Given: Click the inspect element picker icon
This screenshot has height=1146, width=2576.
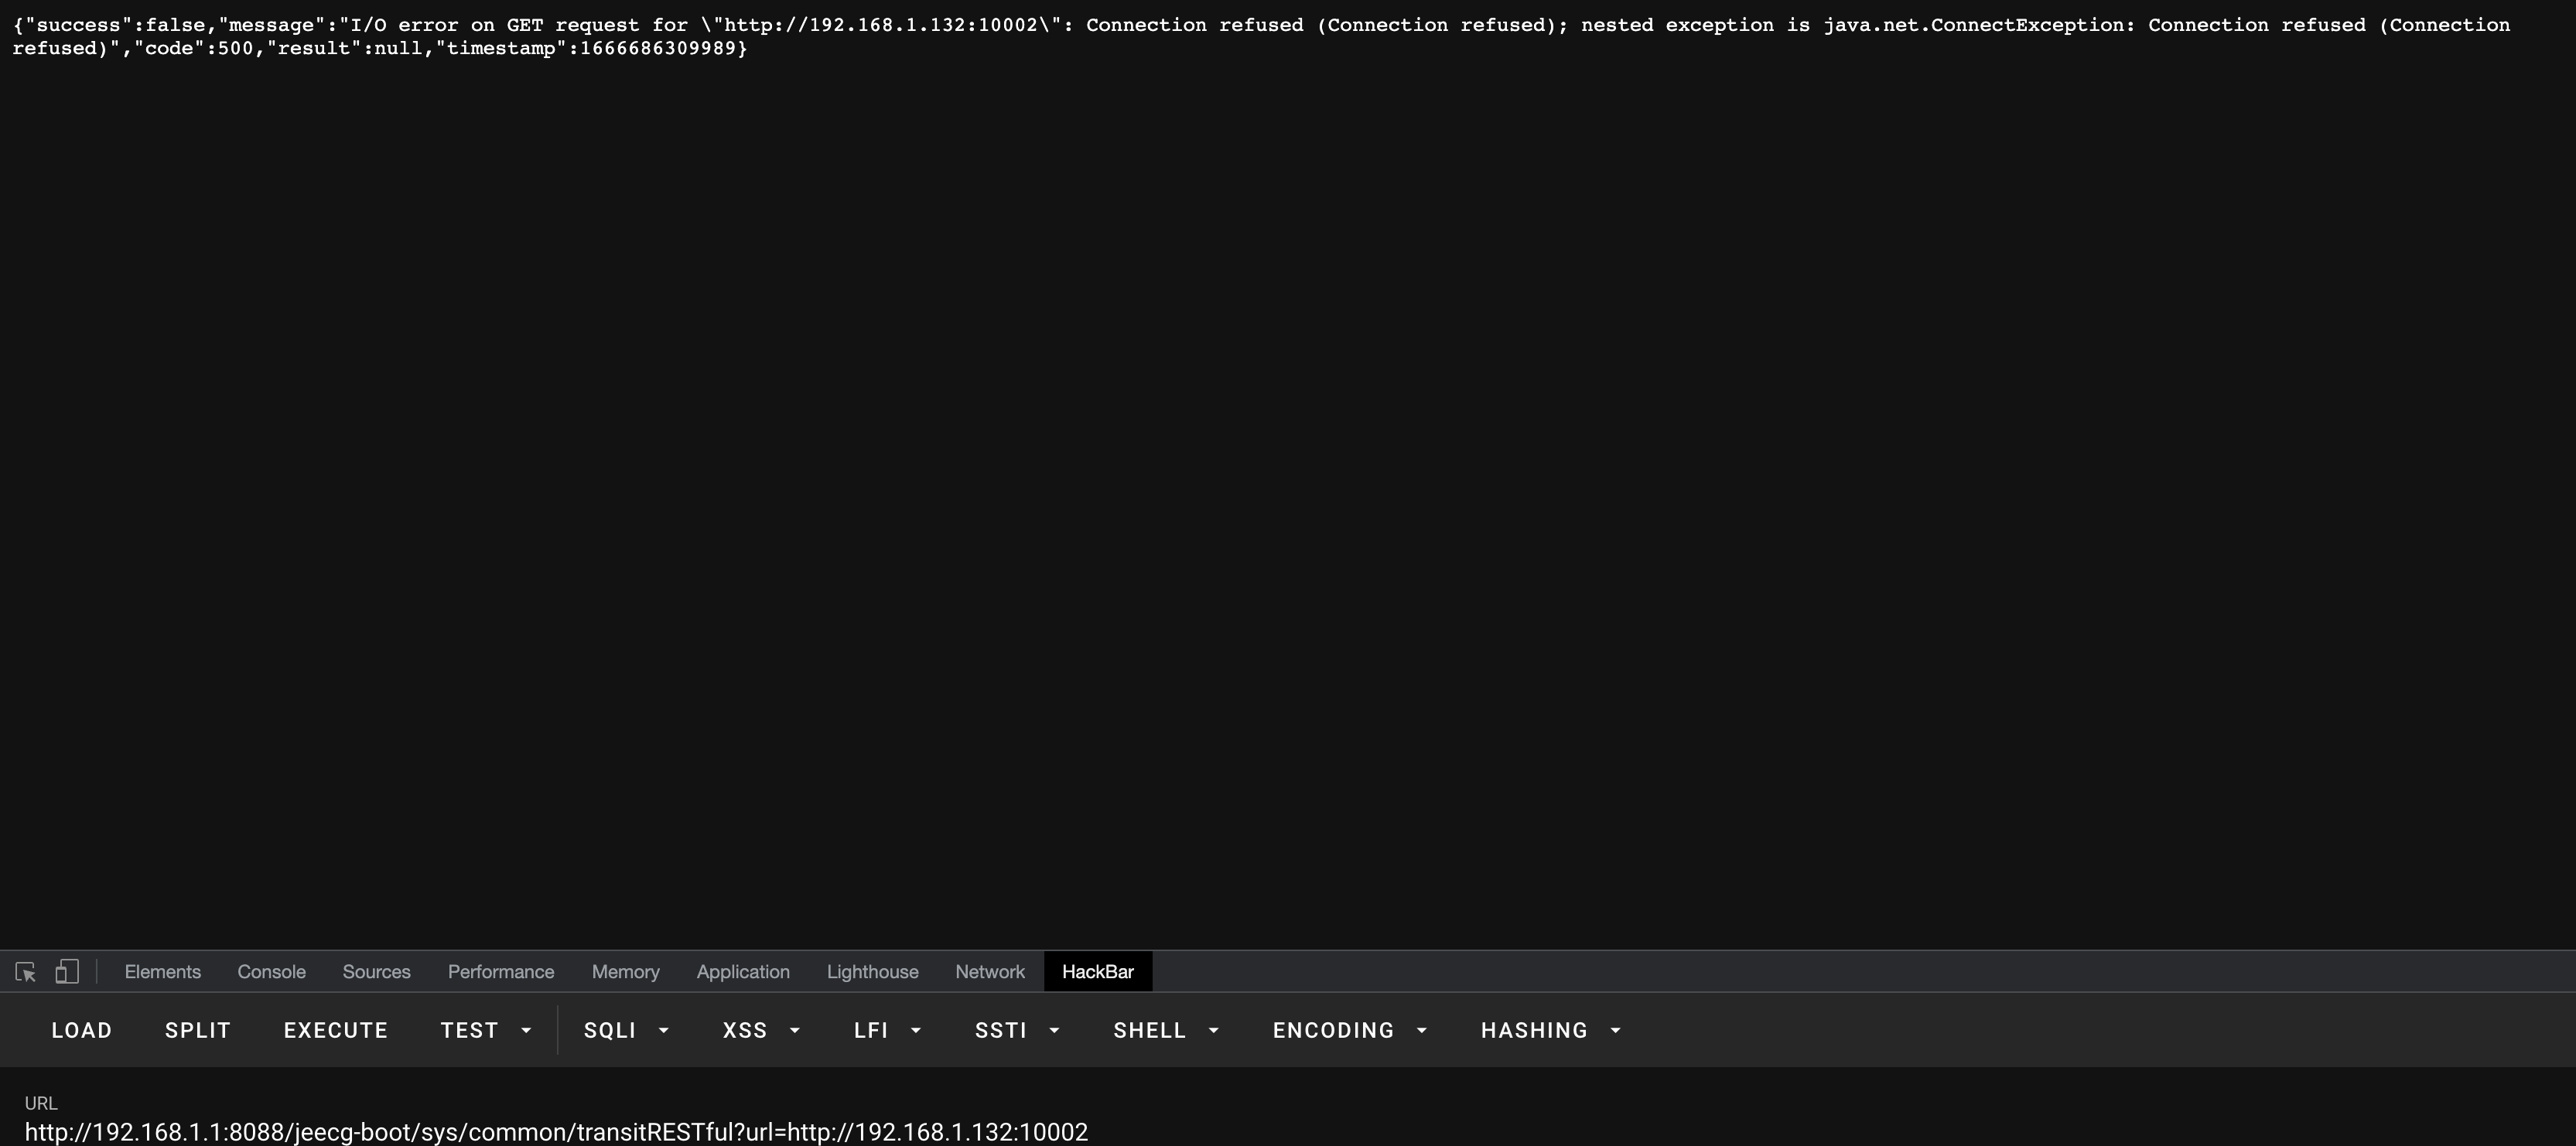Looking at the screenshot, I should (x=26, y=972).
